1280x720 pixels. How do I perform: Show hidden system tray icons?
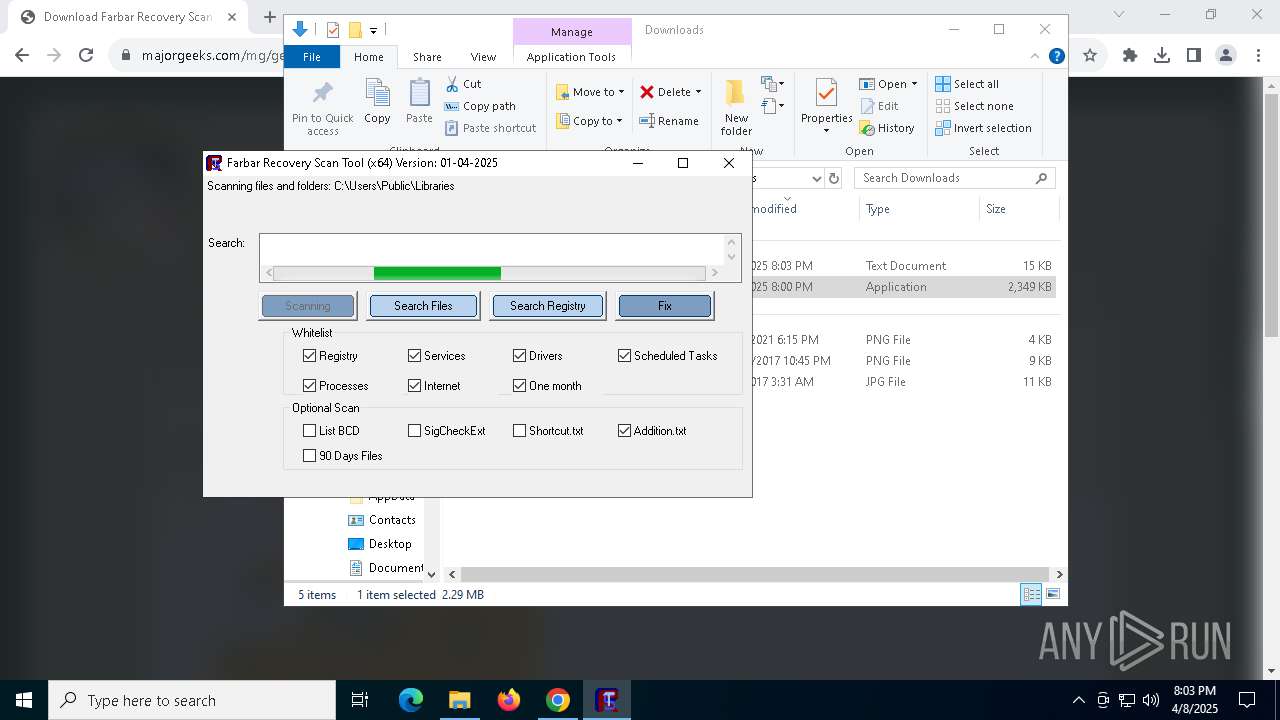coord(1078,700)
